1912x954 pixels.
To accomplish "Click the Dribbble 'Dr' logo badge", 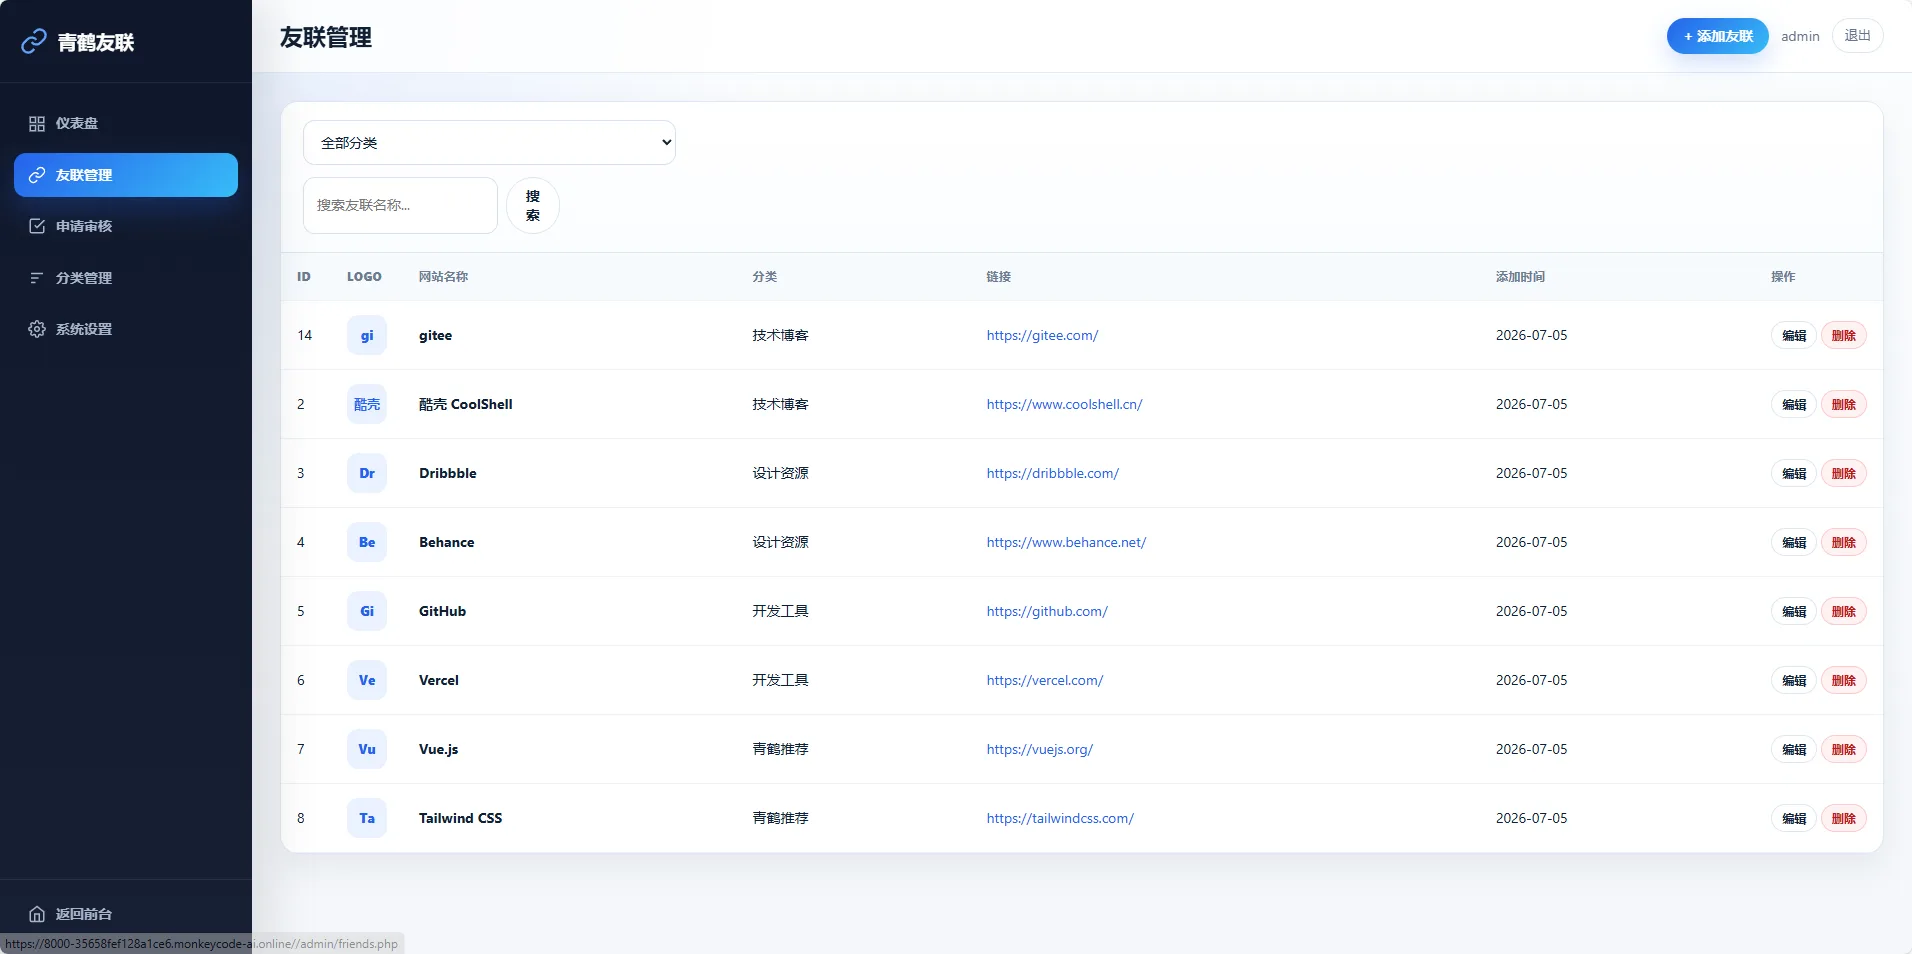I will 367,473.
